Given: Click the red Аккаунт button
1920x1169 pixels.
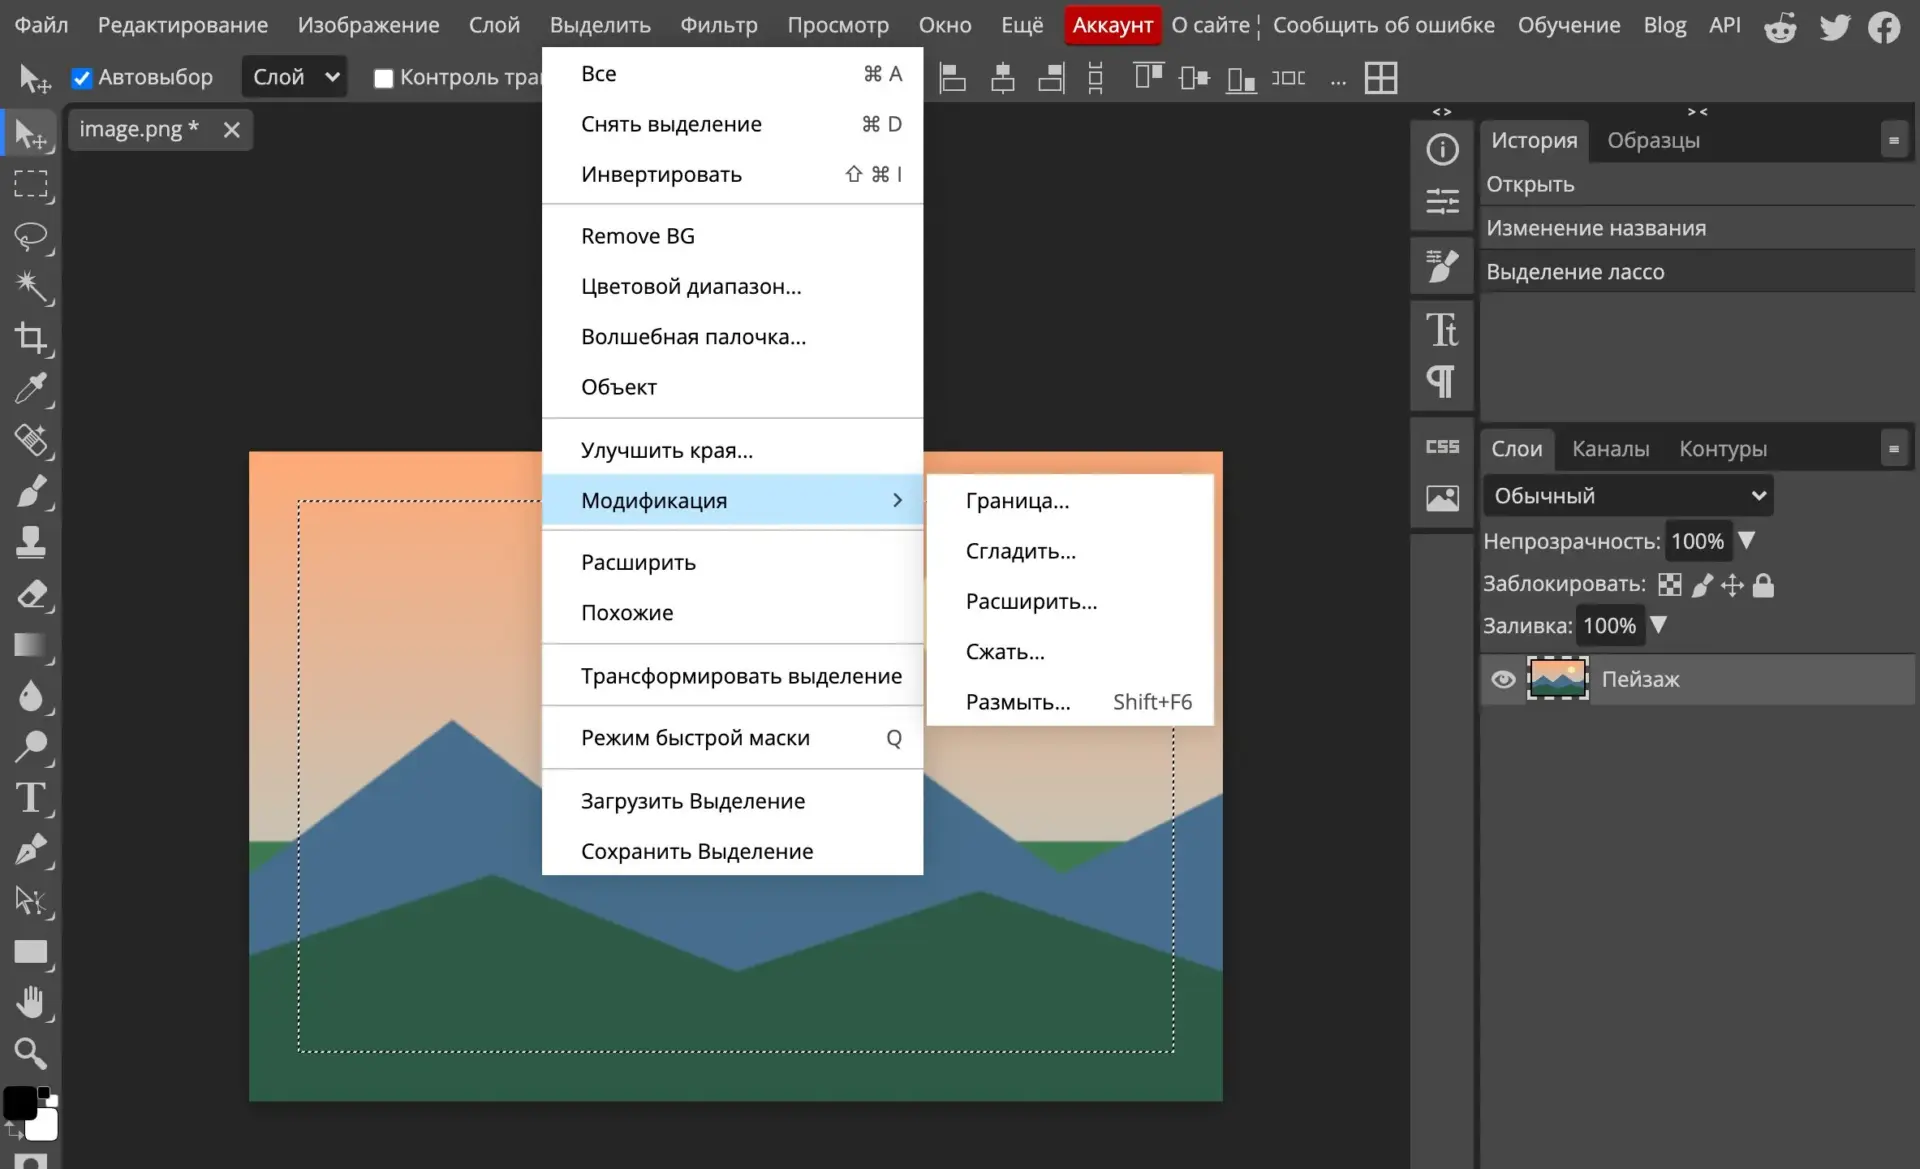Looking at the screenshot, I should pyautogui.click(x=1112, y=25).
